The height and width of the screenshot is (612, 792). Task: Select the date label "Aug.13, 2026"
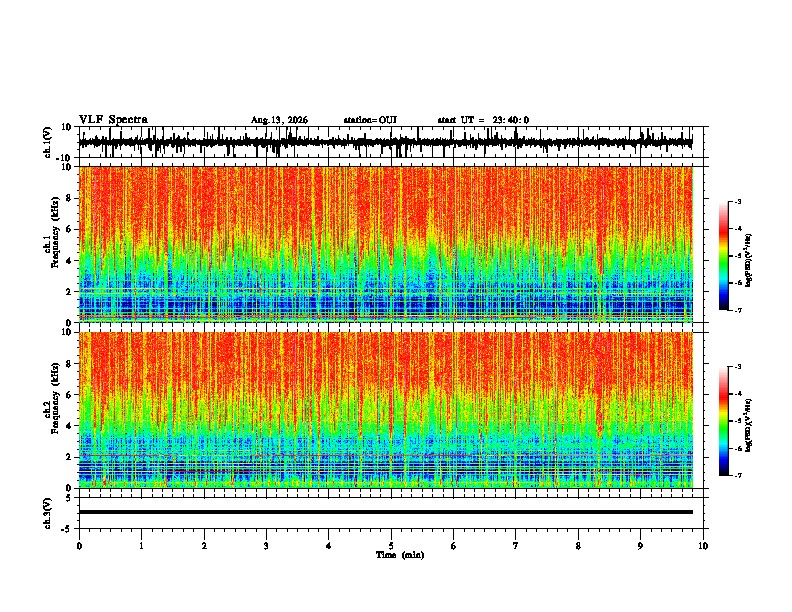tap(279, 120)
